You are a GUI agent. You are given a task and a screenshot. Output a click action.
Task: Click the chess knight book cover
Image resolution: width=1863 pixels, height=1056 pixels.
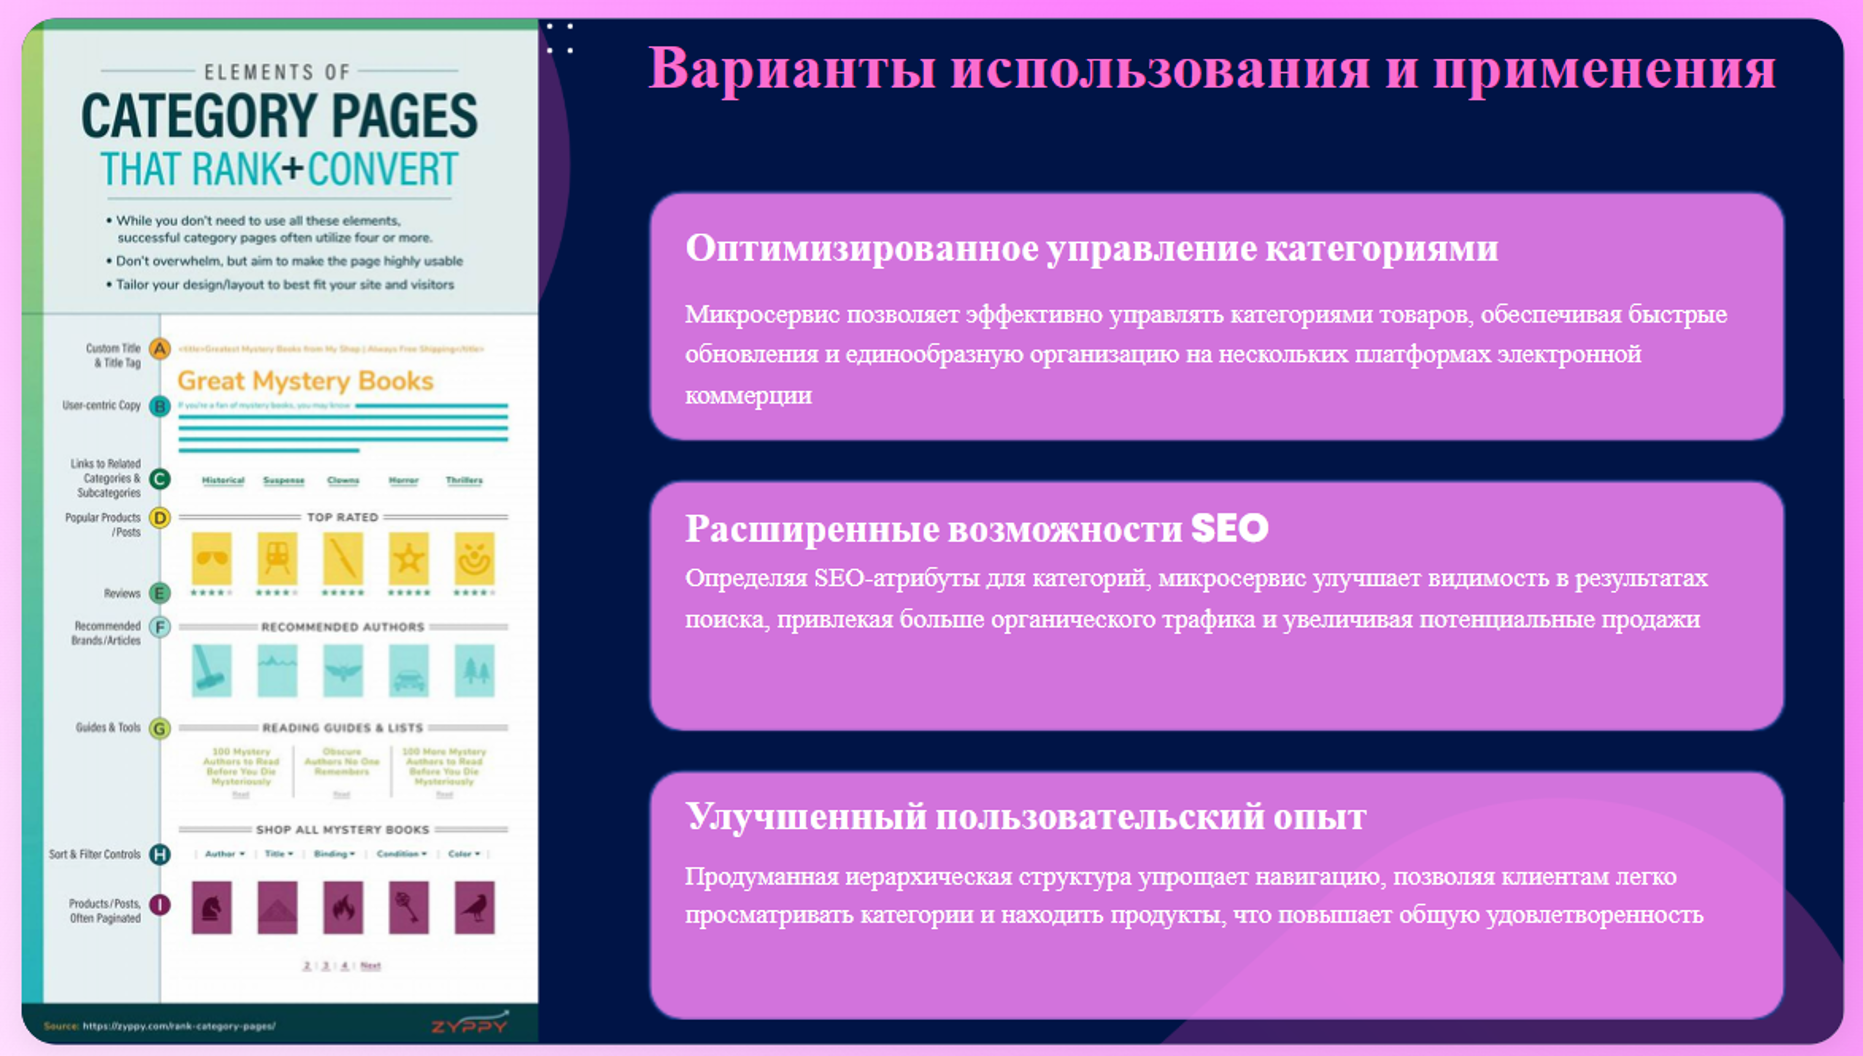pyautogui.click(x=211, y=907)
